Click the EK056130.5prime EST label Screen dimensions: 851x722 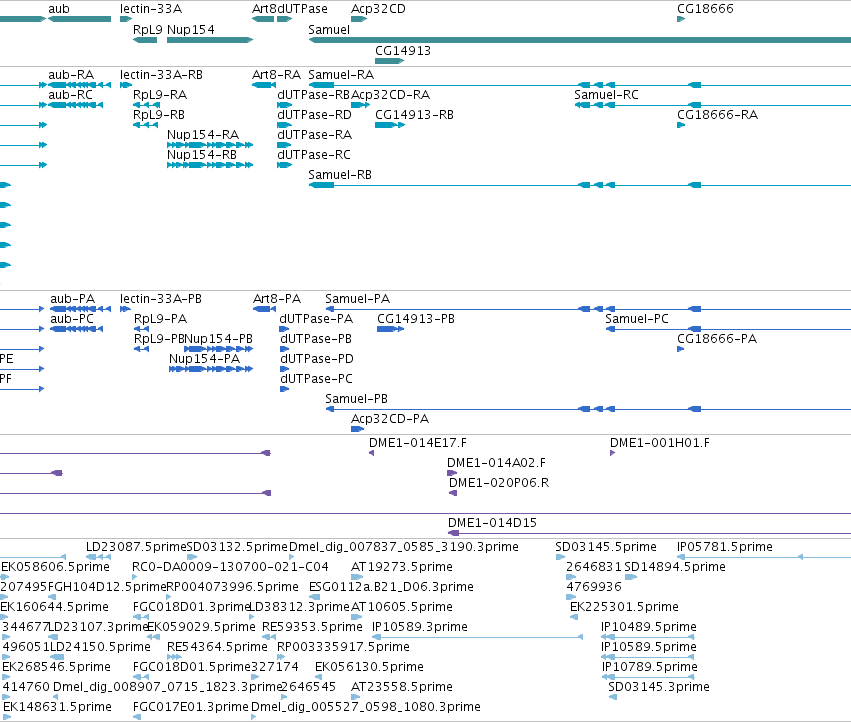click(x=369, y=667)
